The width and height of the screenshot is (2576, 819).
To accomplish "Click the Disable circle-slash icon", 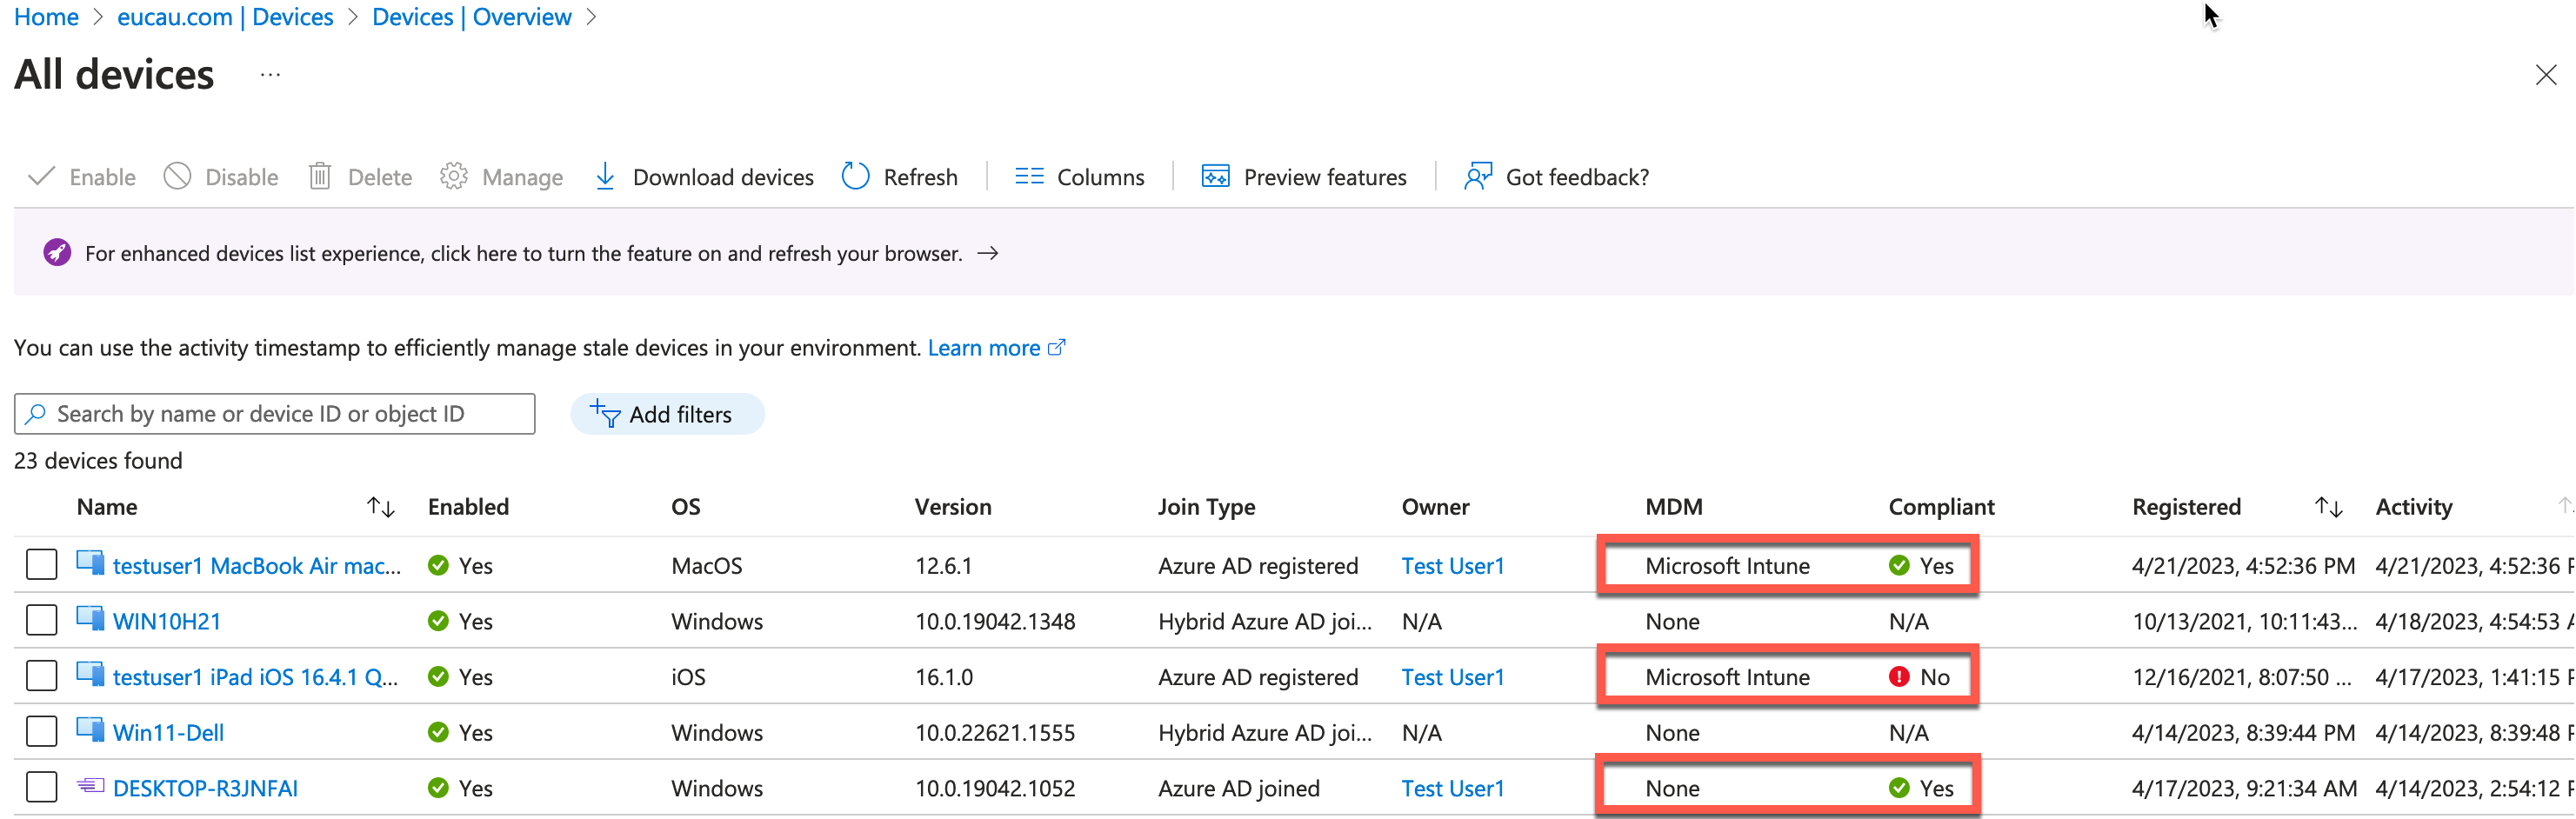I will pos(178,177).
